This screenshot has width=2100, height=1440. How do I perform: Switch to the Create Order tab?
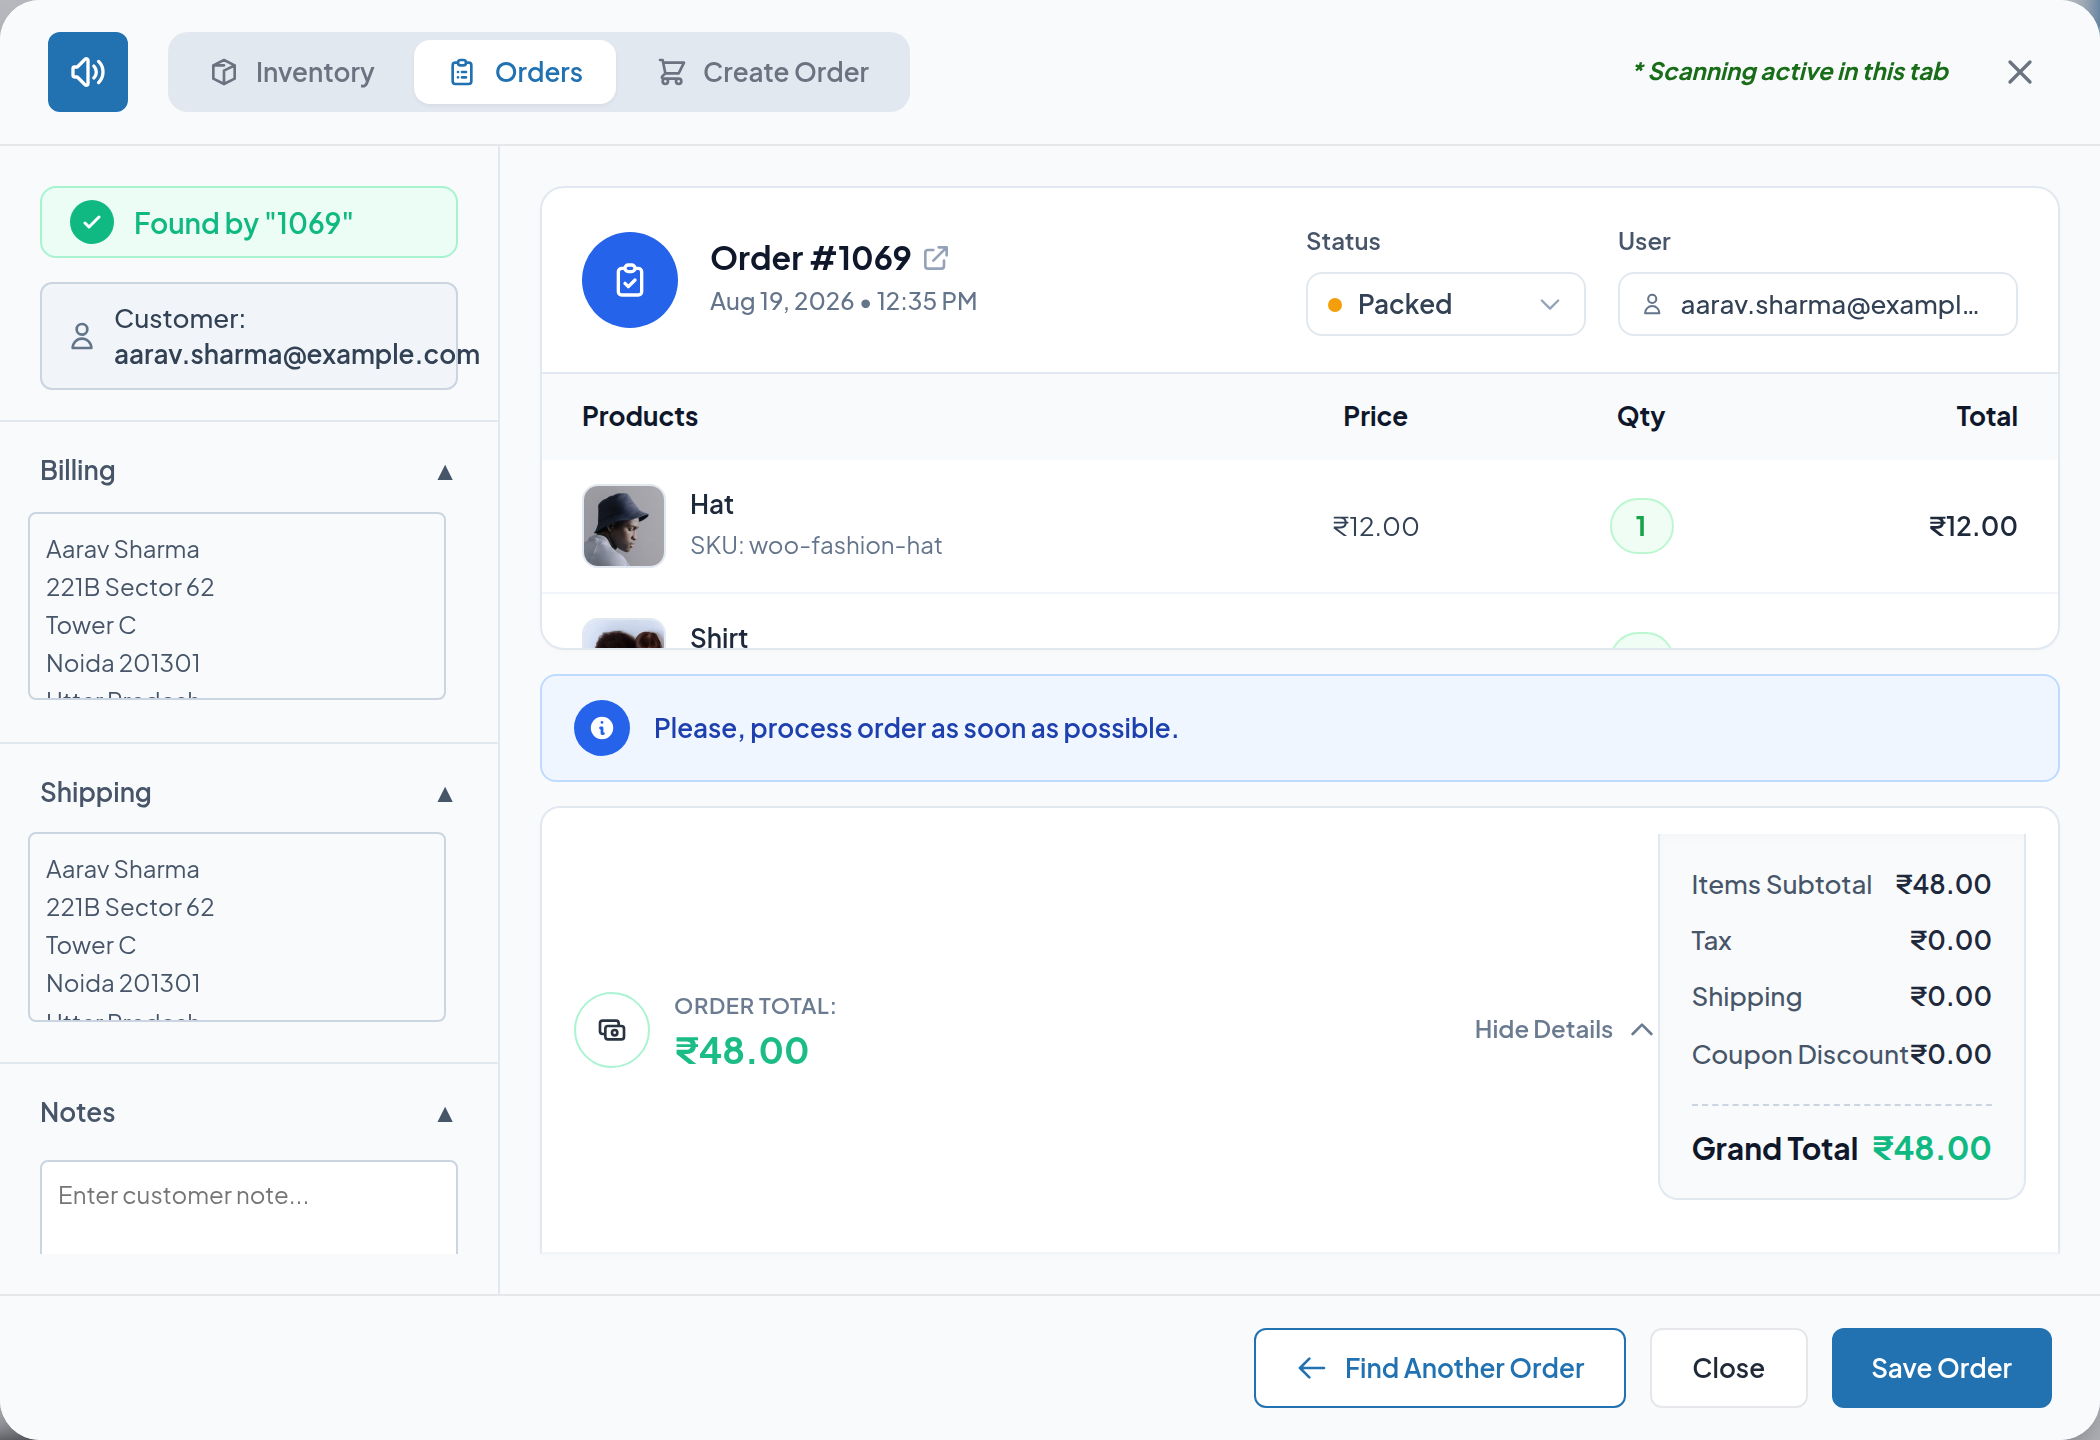point(763,72)
